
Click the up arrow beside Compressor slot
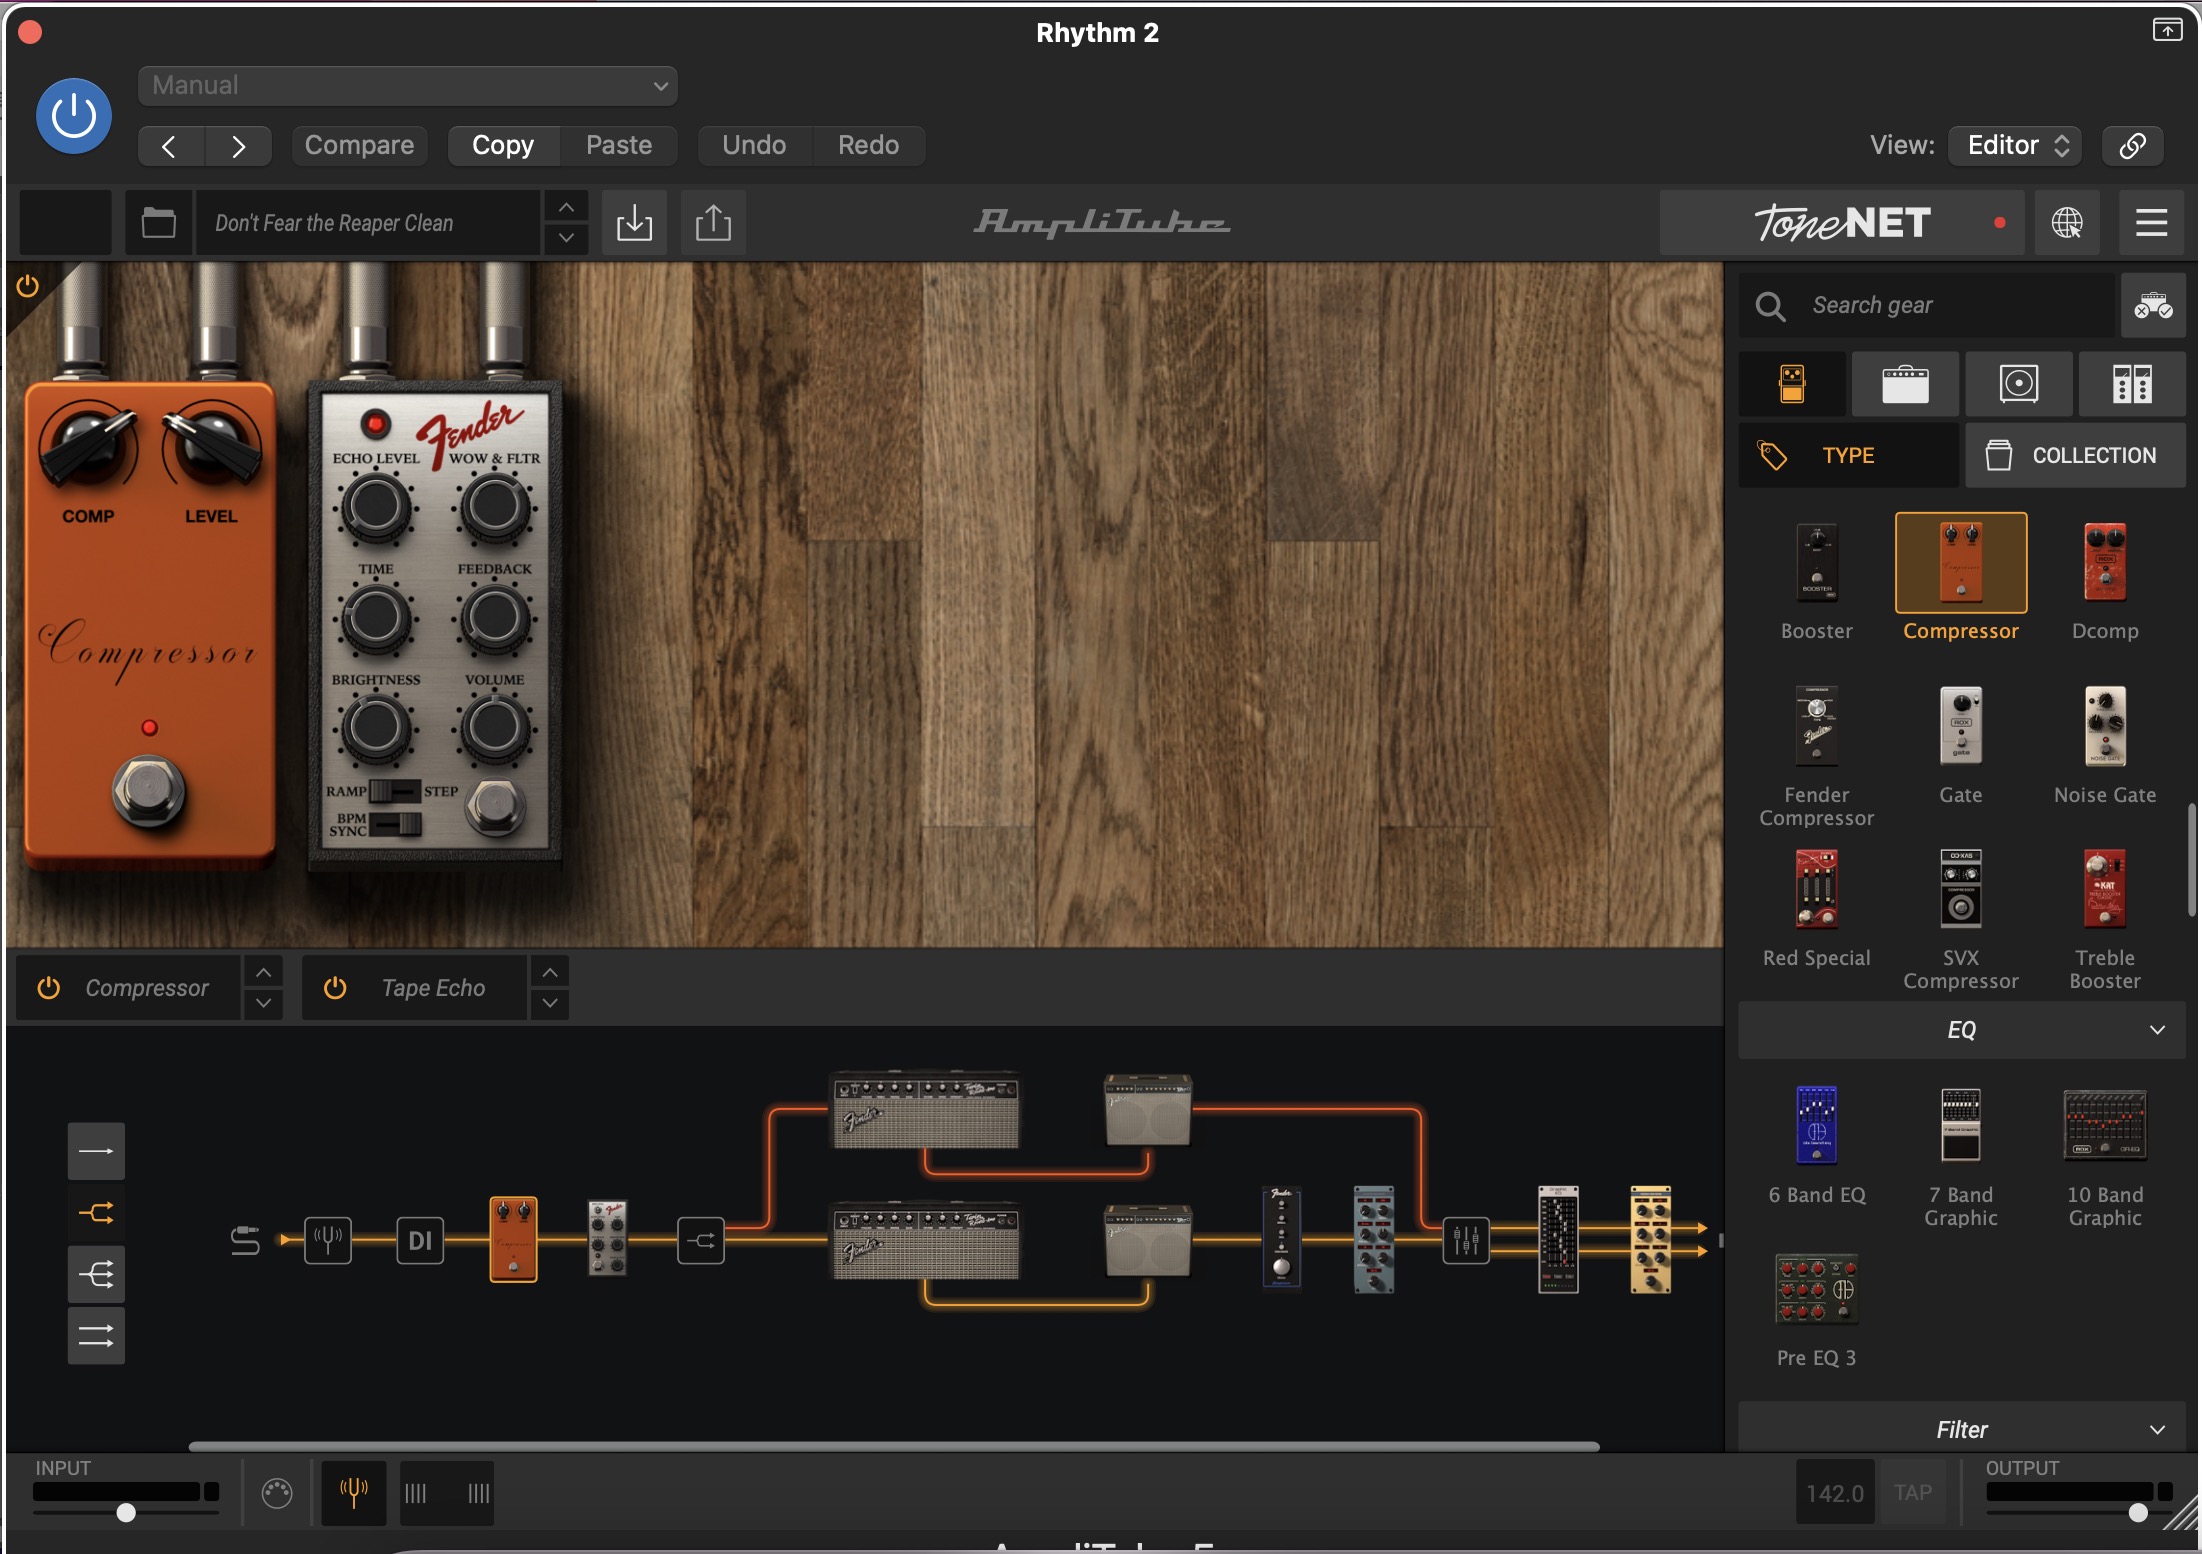(x=263, y=972)
